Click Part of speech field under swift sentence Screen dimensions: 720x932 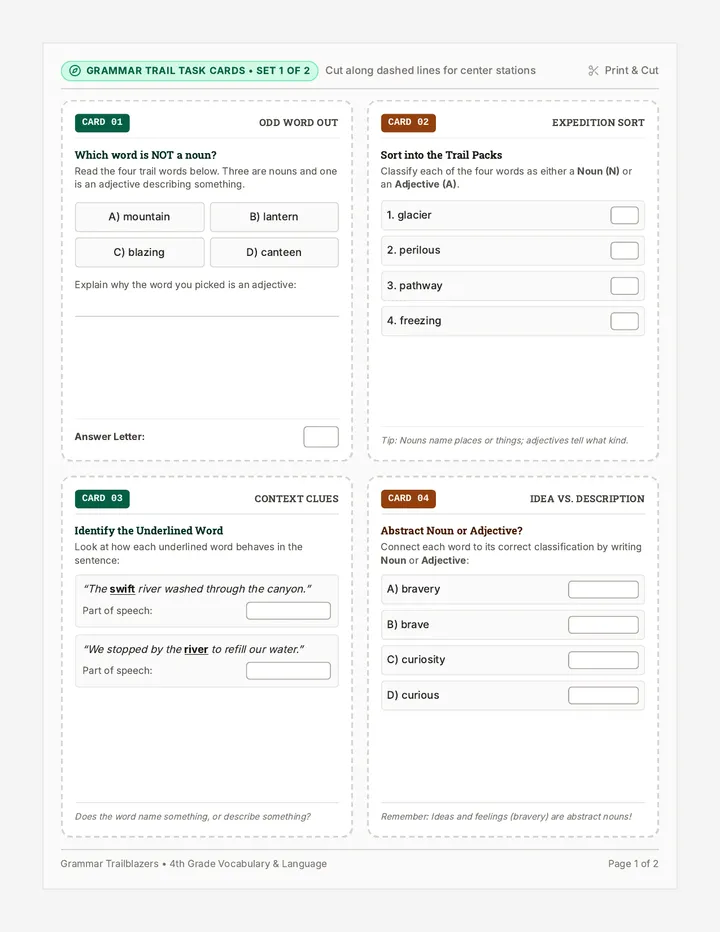click(288, 610)
